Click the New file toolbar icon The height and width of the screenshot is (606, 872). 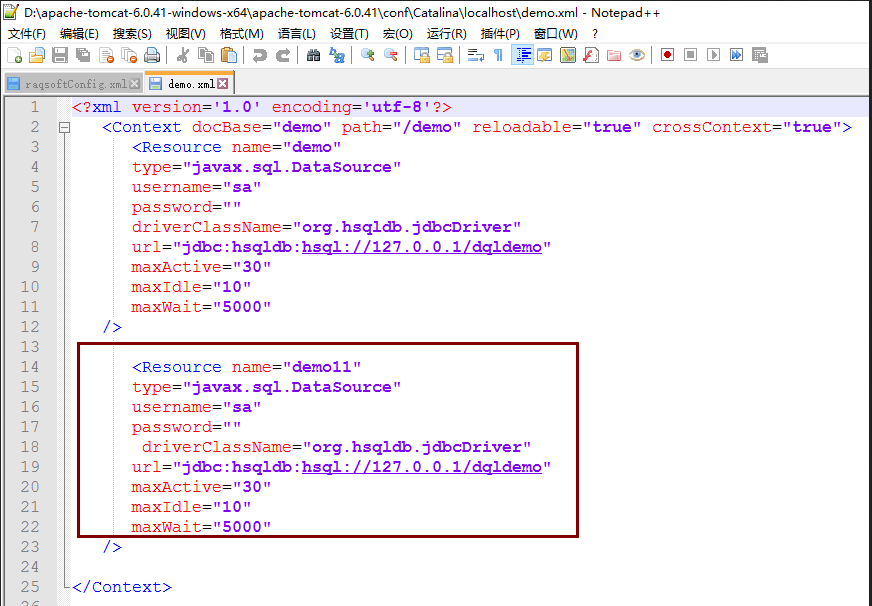coord(14,55)
